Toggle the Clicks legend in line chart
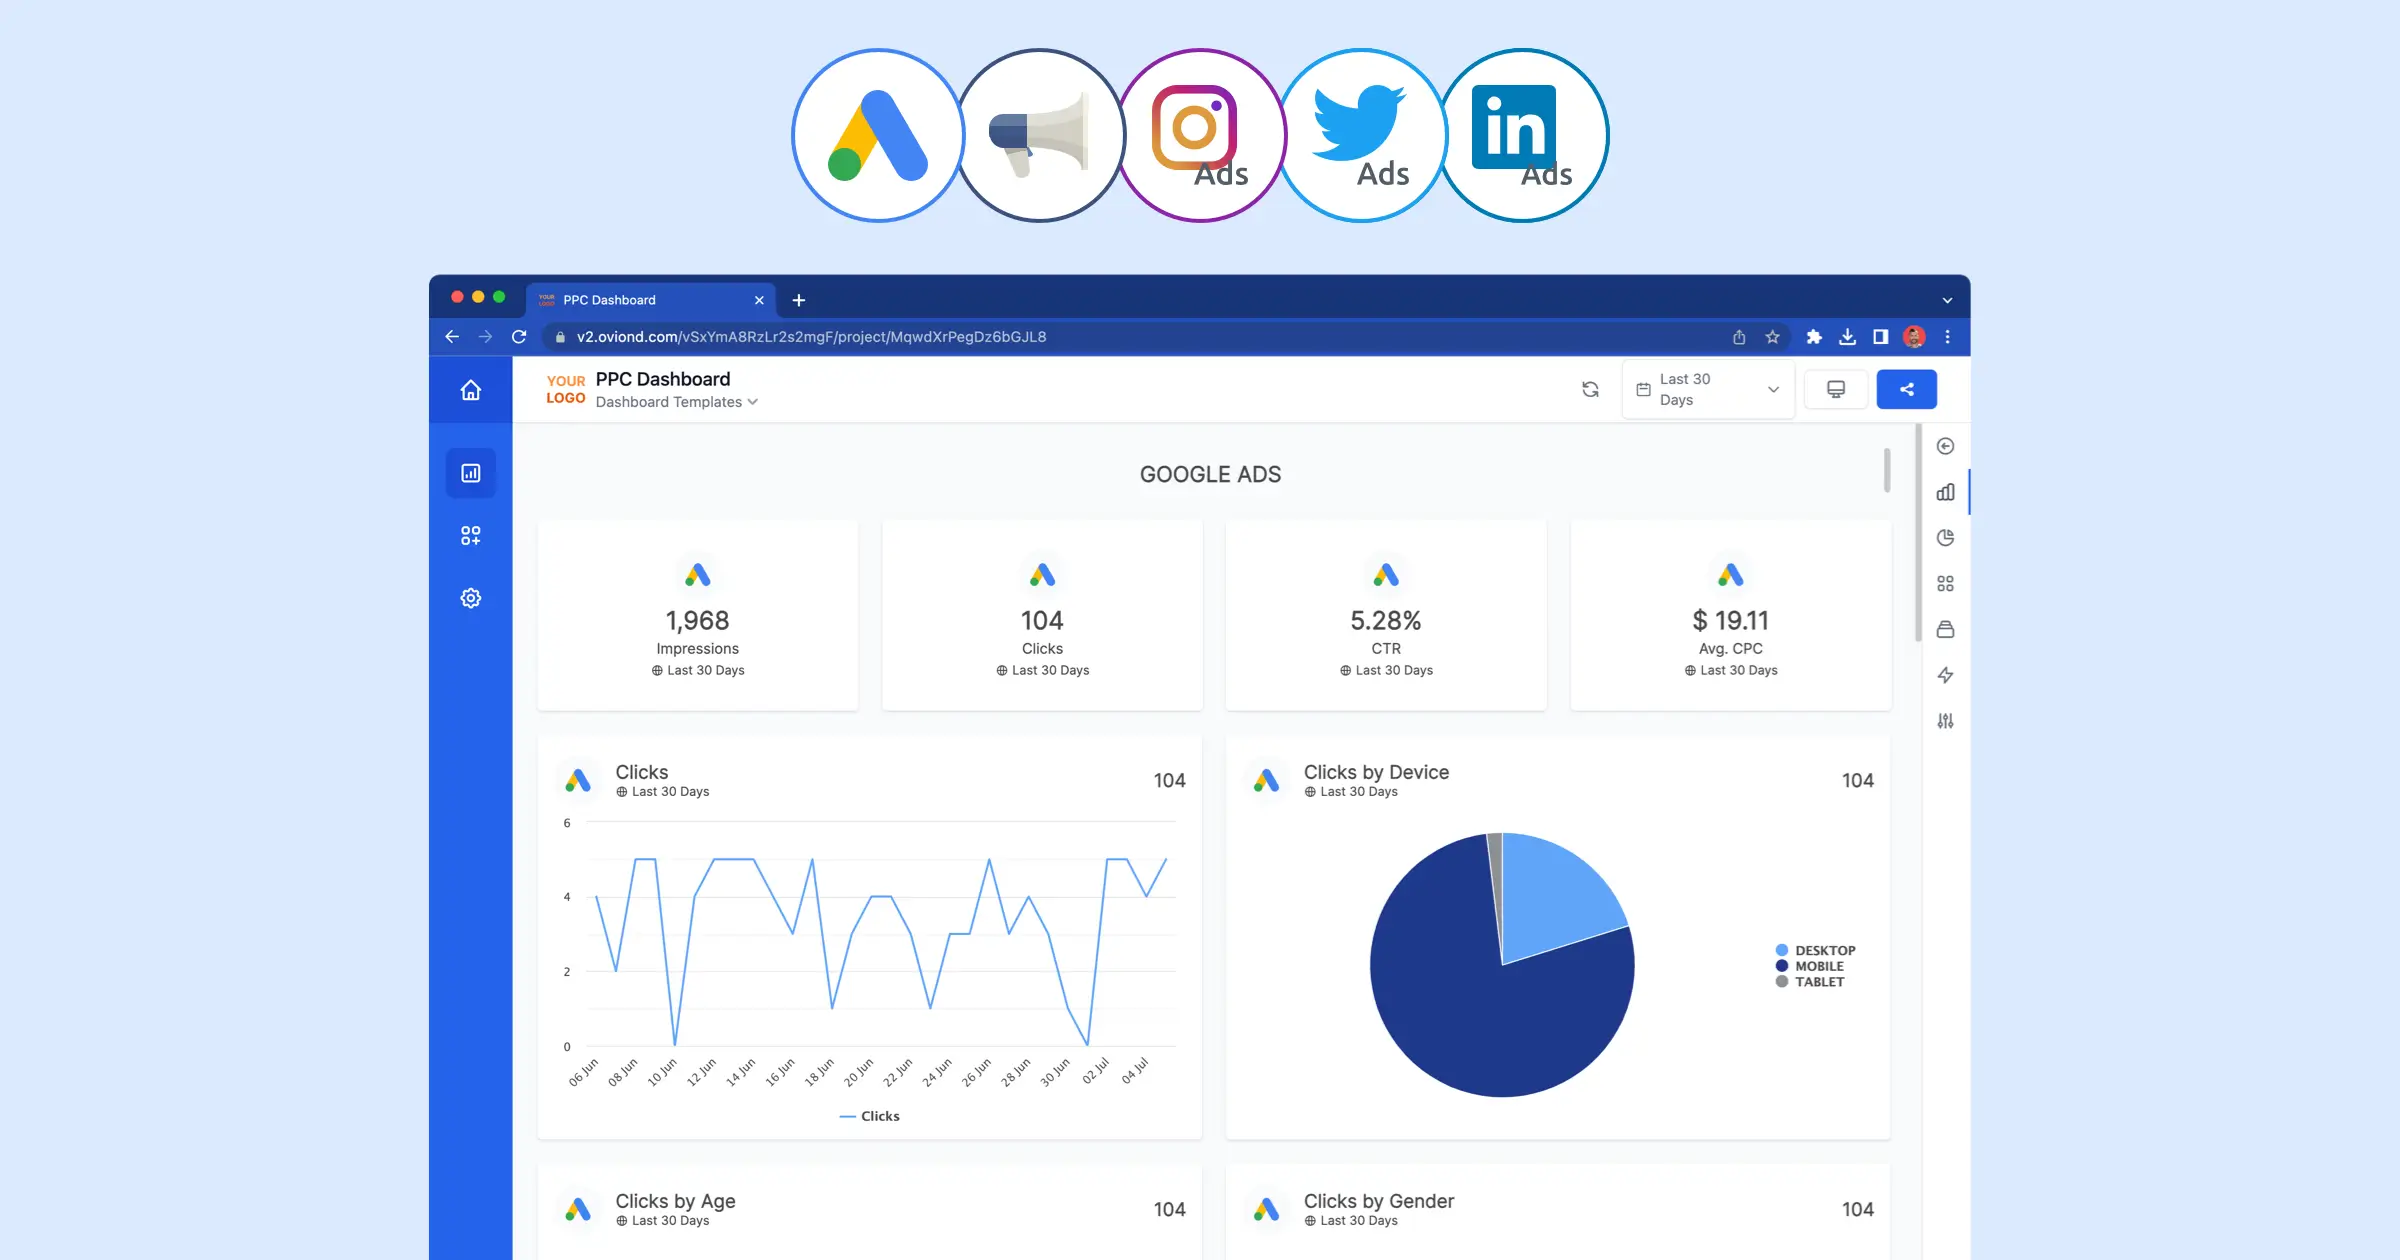Screen dimensions: 2400x1260 click(870, 1116)
